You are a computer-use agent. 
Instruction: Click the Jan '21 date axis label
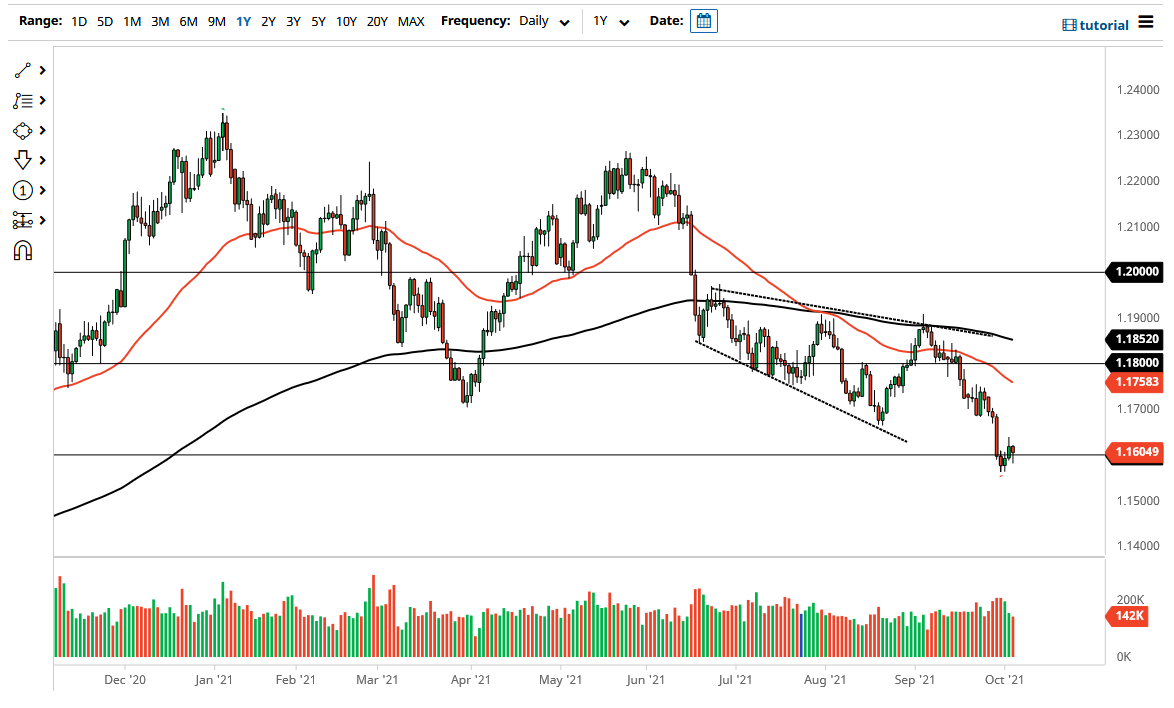coord(213,680)
